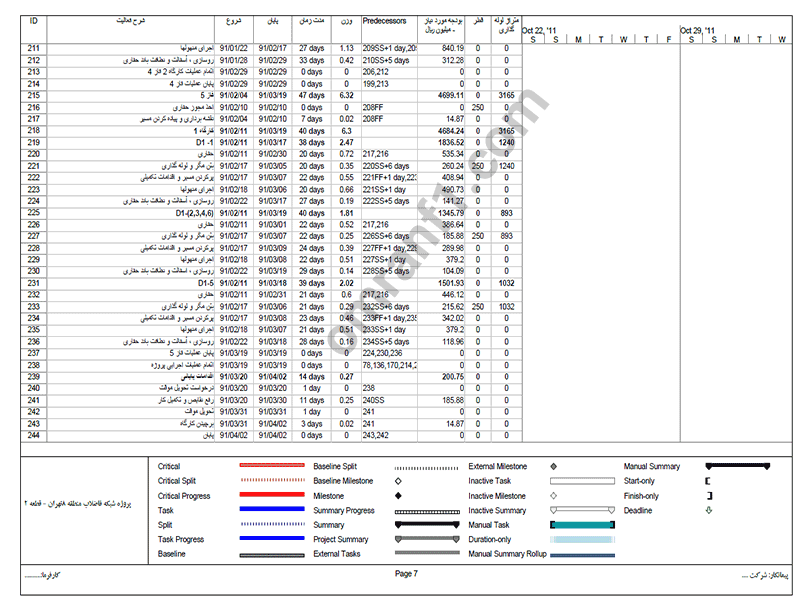Click the Oct 29, '11 timeline header
The width and height of the screenshot is (800, 600).
click(697, 30)
